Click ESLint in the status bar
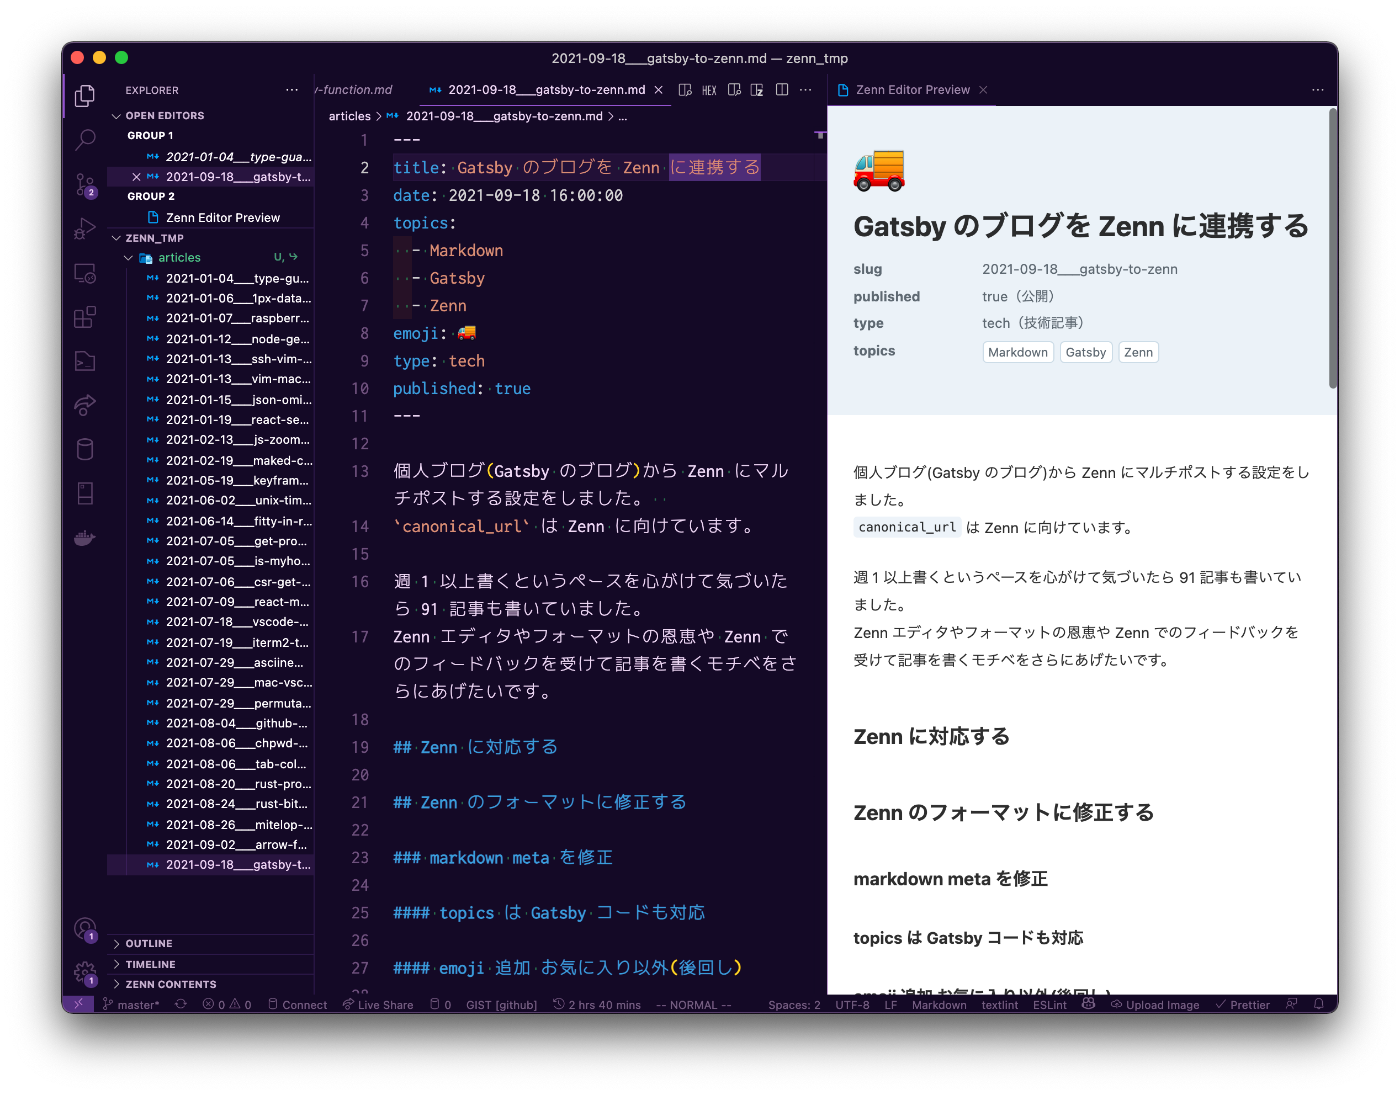The height and width of the screenshot is (1095, 1400). coord(1050,1005)
